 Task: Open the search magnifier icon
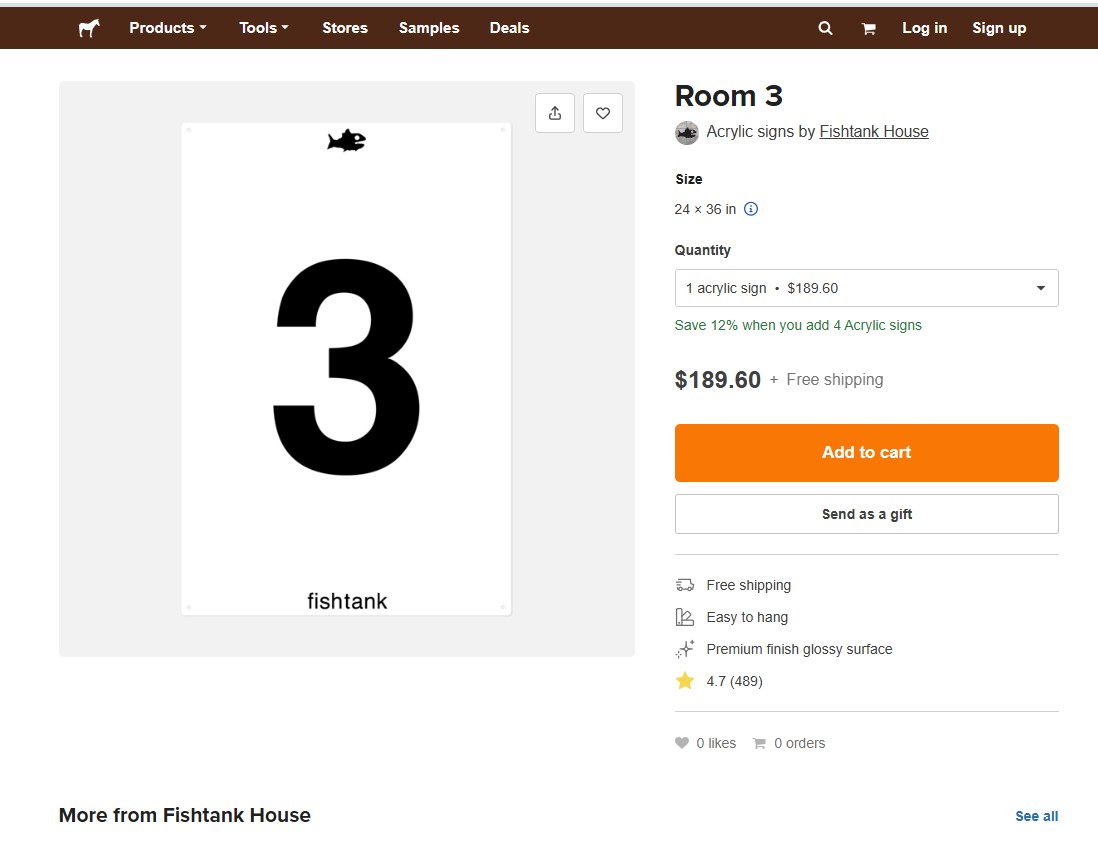click(x=826, y=28)
